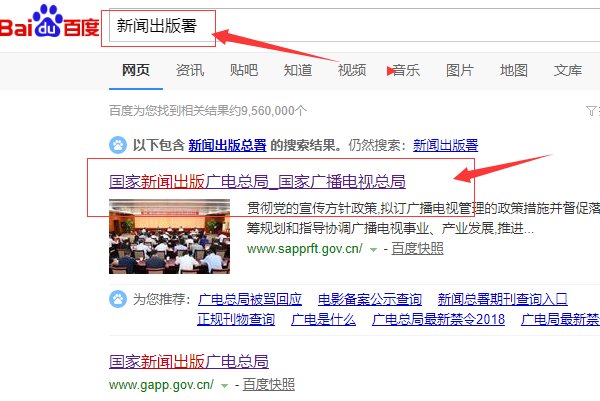Open the 广电总局最新禁令2018 recommendation
600x401 pixels.
pyautogui.click(x=439, y=319)
